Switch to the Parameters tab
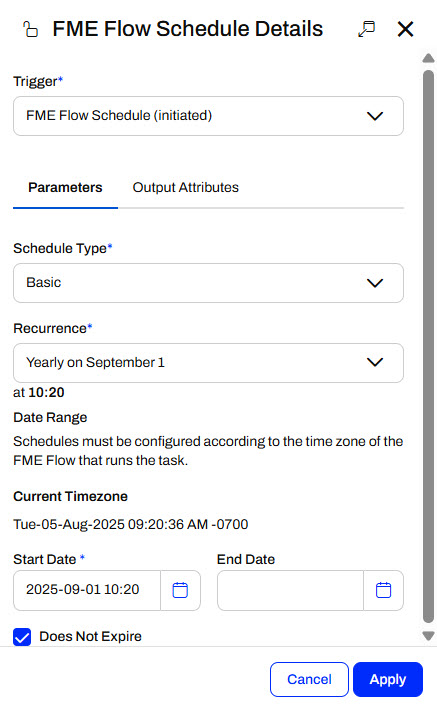This screenshot has height=705, width=437. (65, 187)
